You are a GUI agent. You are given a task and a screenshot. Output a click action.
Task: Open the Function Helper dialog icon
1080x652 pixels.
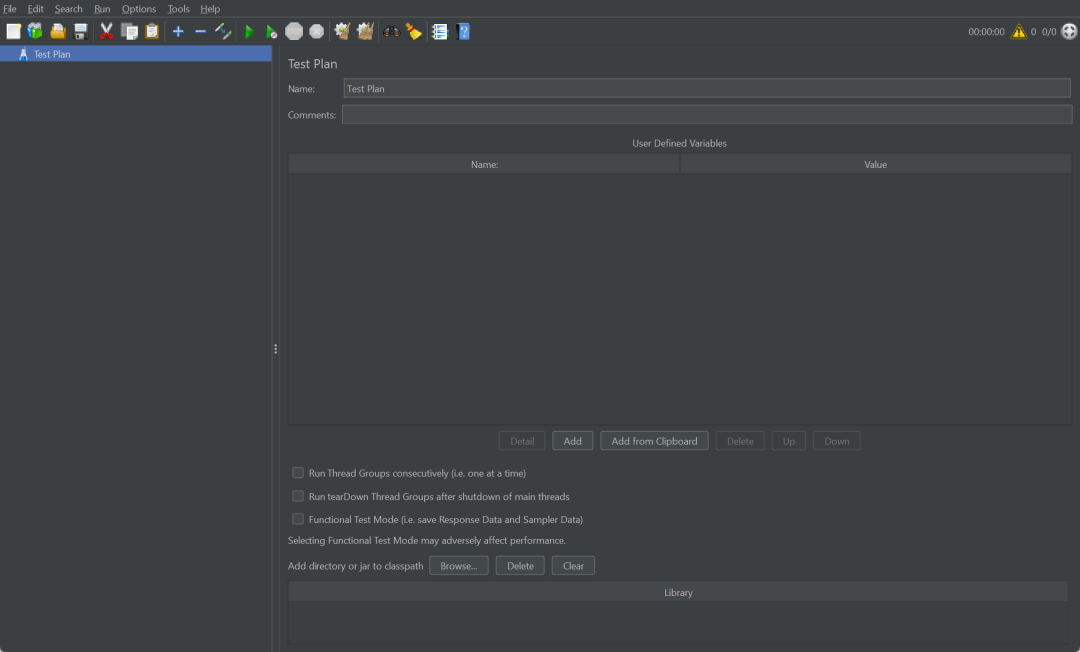(x=439, y=32)
